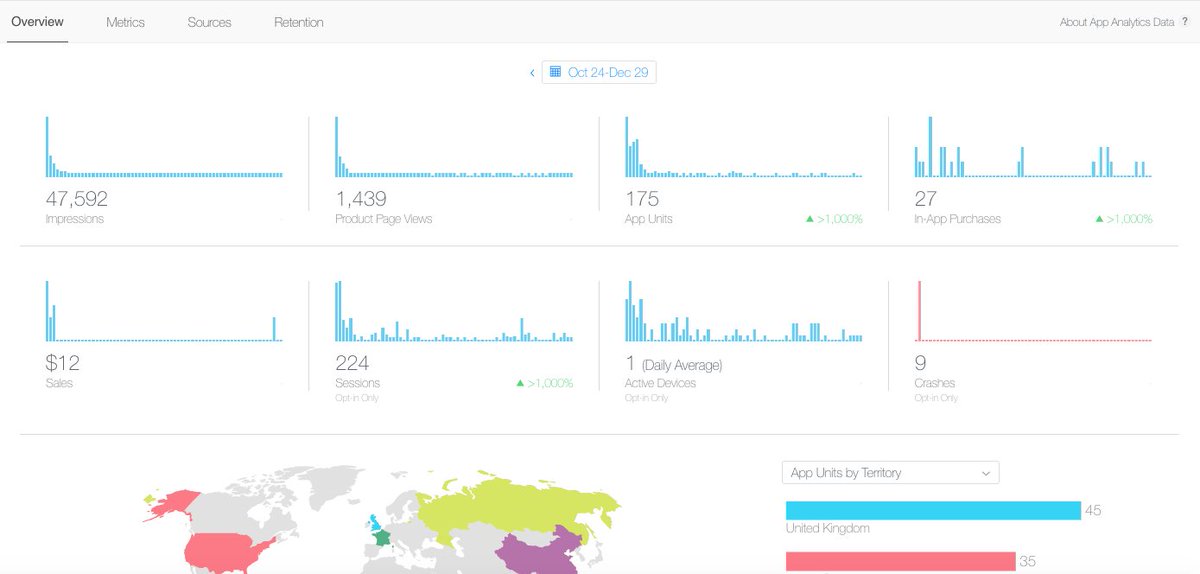1200x574 pixels.
Task: Switch to the Sources tab
Action: coord(209,22)
